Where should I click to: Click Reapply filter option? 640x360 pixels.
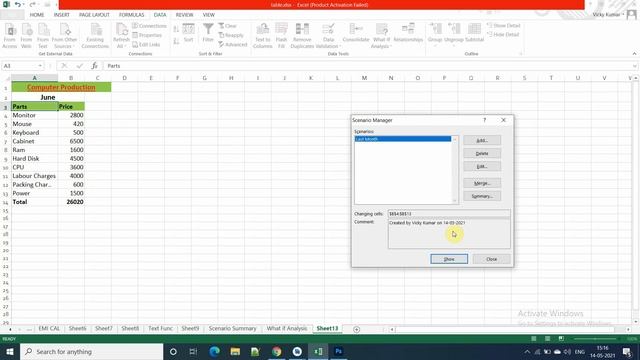[x=231, y=35]
